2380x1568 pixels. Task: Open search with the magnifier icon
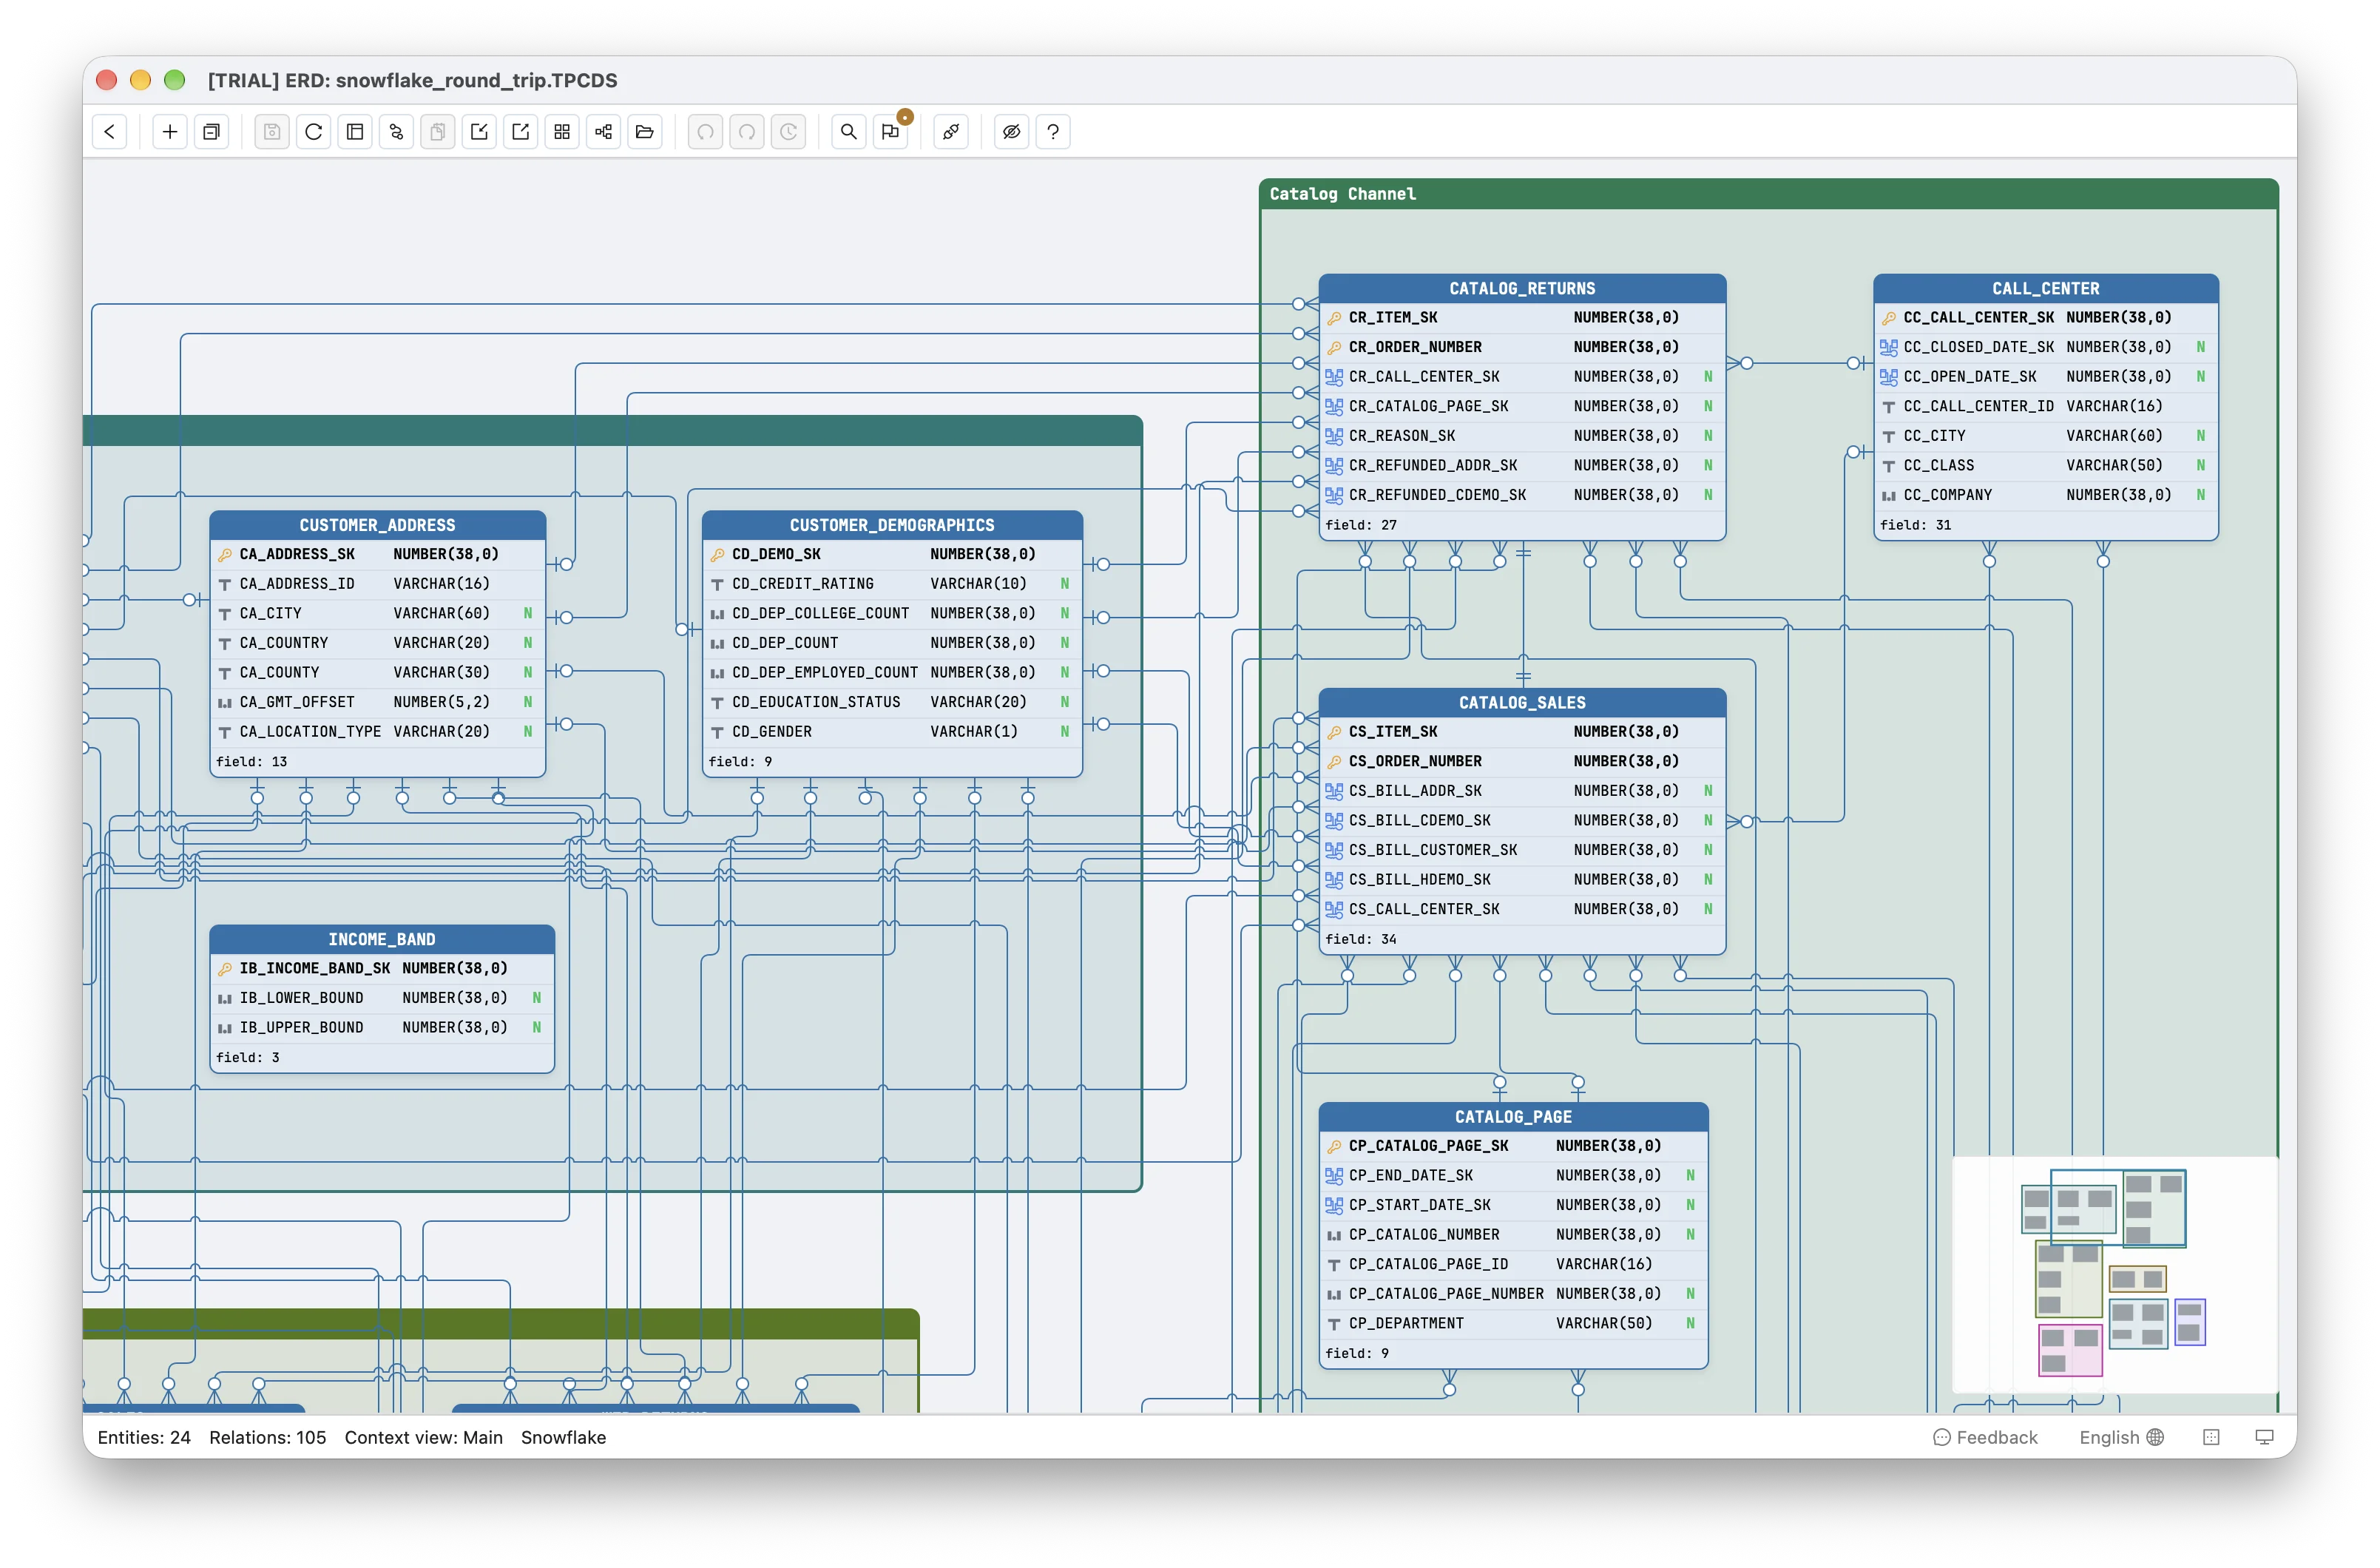click(x=849, y=131)
